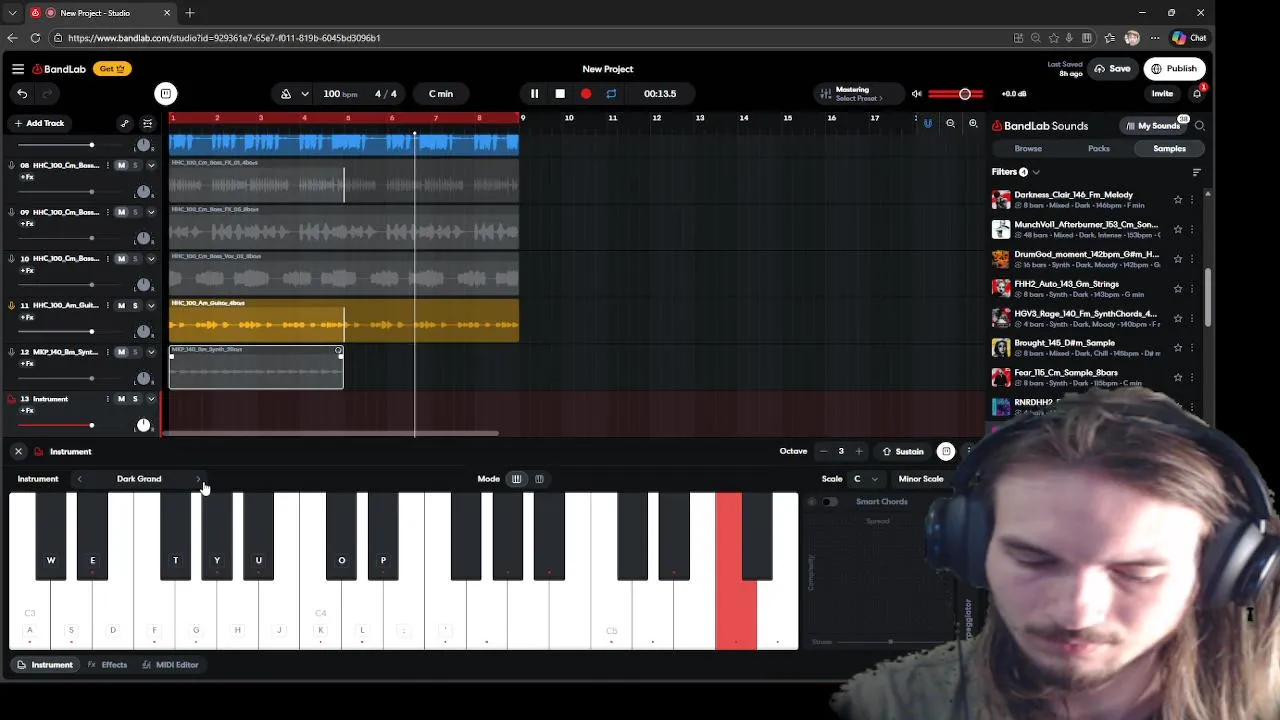The image size is (1280, 720).
Task: Click the track 13 pan knob
Action: pos(143,425)
